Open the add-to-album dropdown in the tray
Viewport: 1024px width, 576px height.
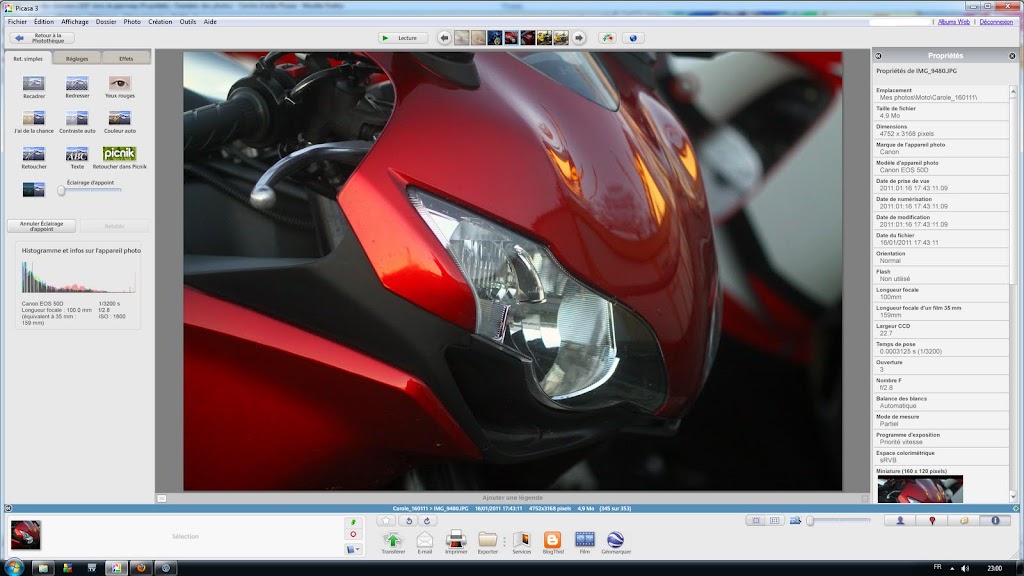point(353,549)
